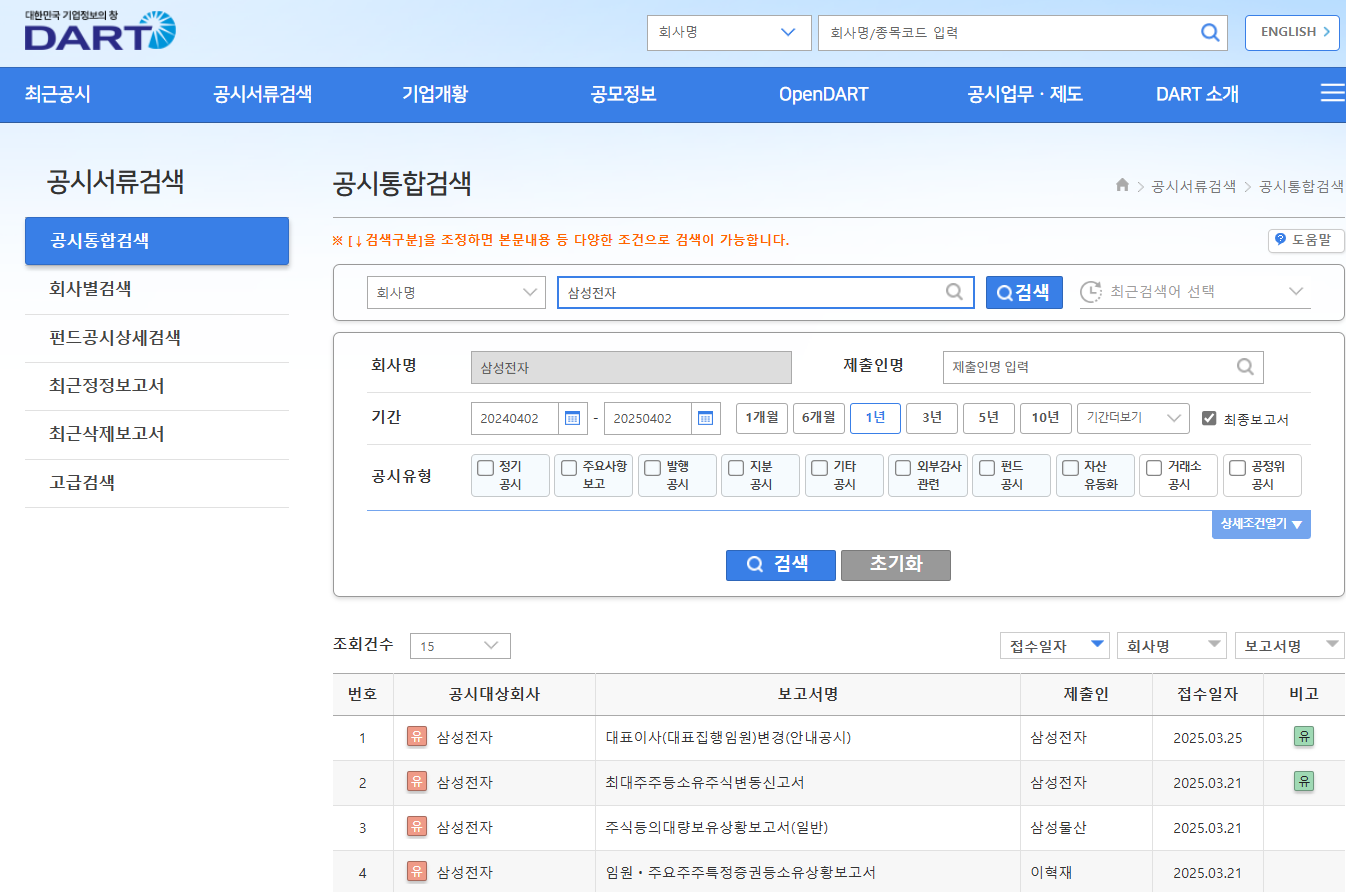The height and width of the screenshot is (892, 1346).
Task: Select 최근삭제보고서 in the sidebar
Action: point(157,434)
